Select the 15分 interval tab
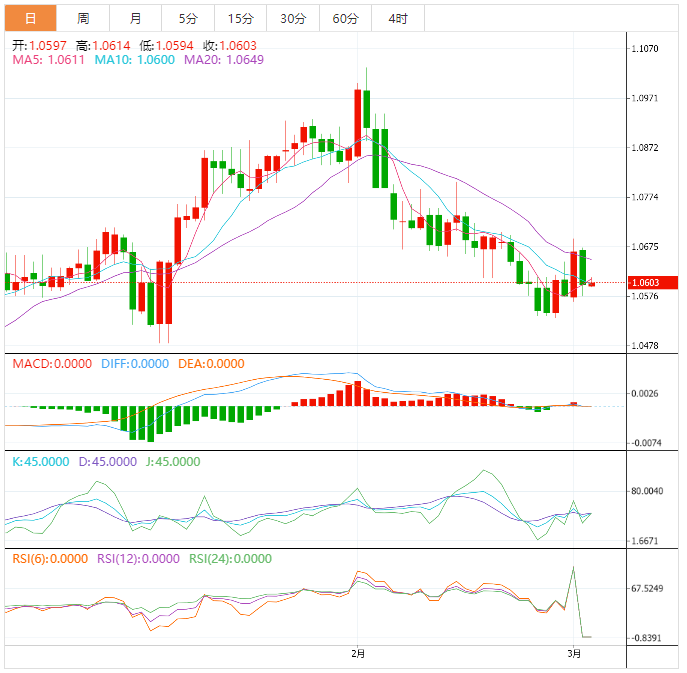Image resolution: width=687 pixels, height=673 pixels. (240, 18)
